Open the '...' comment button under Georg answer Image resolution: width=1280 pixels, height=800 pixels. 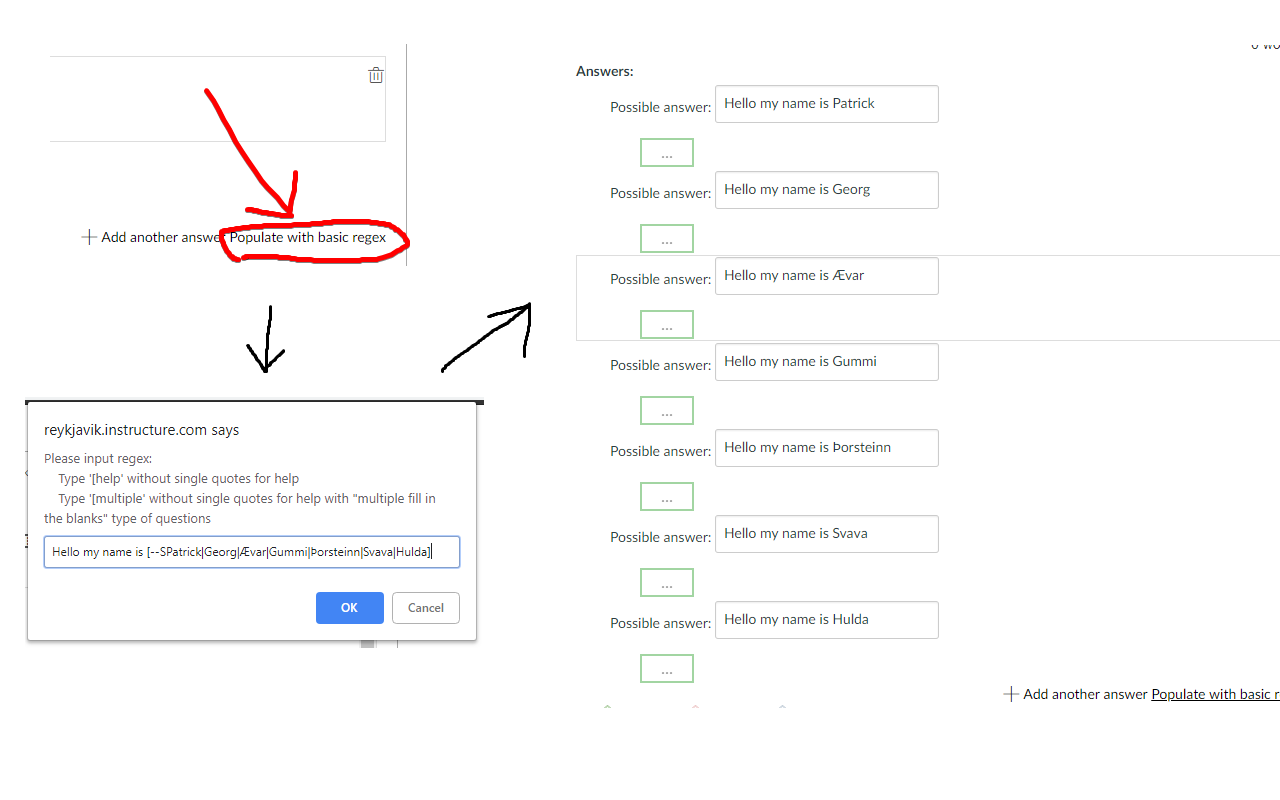(667, 239)
